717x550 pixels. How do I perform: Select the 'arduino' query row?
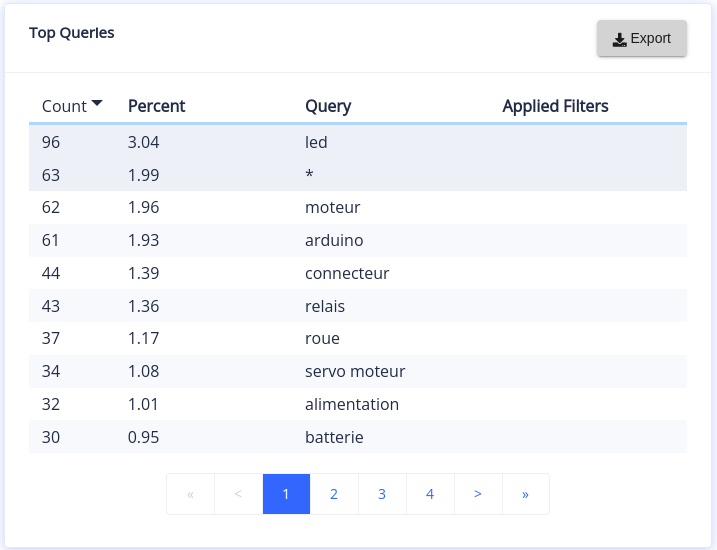click(x=334, y=240)
